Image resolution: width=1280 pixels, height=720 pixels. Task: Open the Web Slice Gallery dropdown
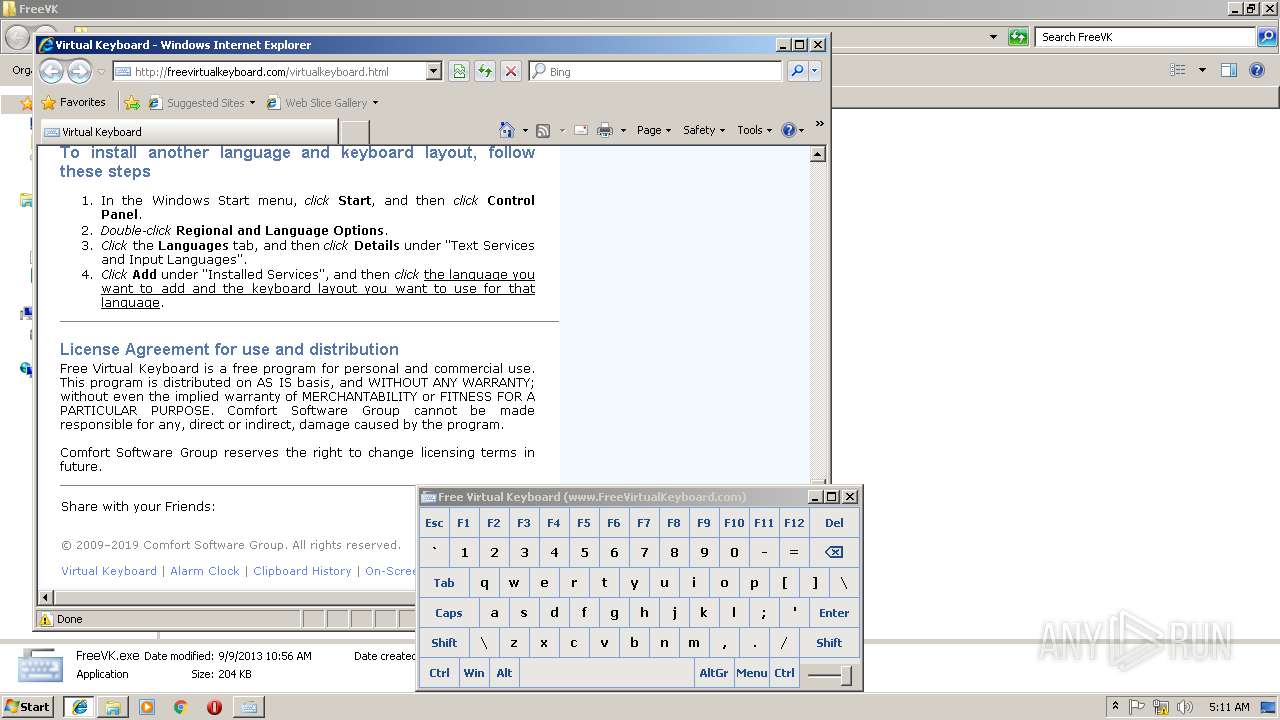tap(375, 103)
